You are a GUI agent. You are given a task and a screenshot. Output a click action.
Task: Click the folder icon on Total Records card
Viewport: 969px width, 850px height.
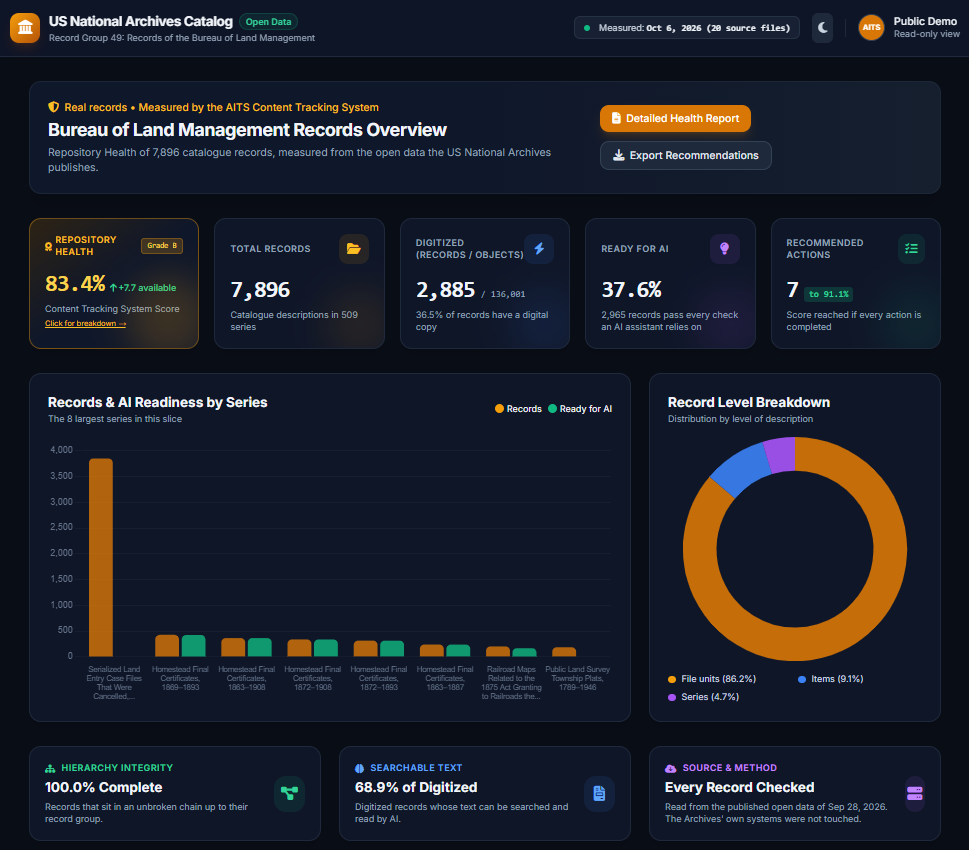pos(353,249)
